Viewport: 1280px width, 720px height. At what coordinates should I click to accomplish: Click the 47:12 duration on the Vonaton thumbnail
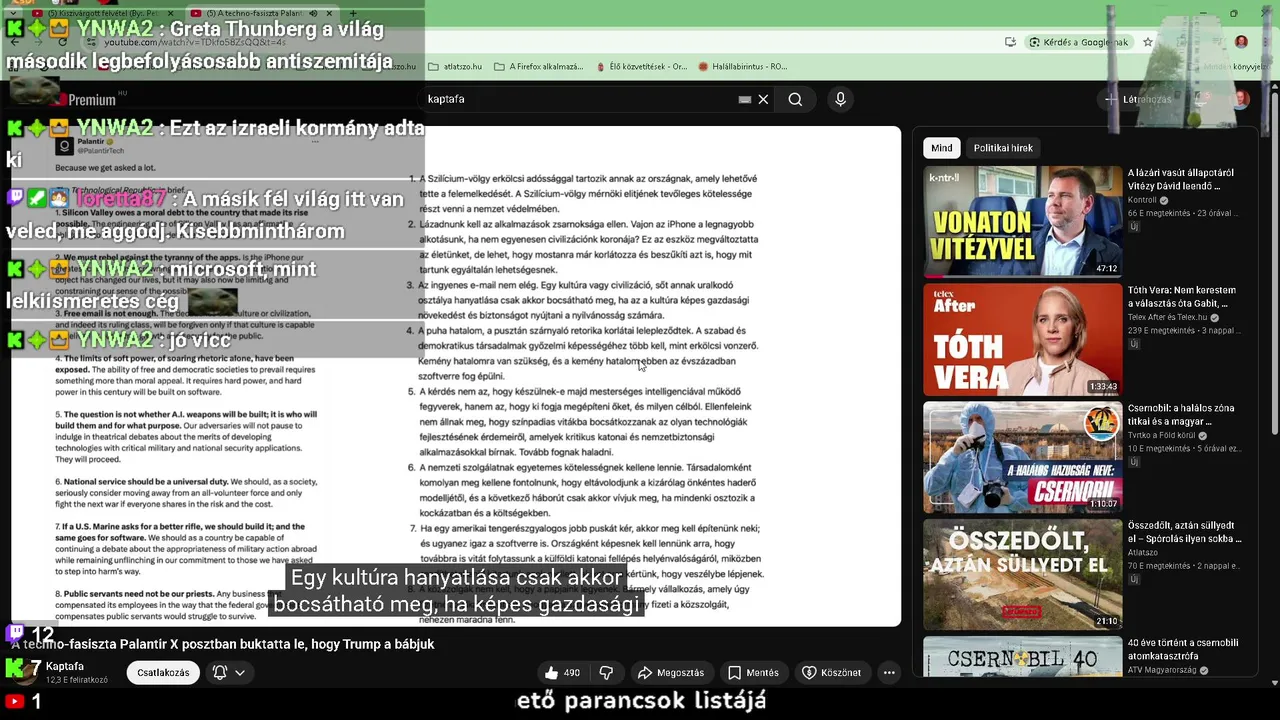tap(1106, 268)
